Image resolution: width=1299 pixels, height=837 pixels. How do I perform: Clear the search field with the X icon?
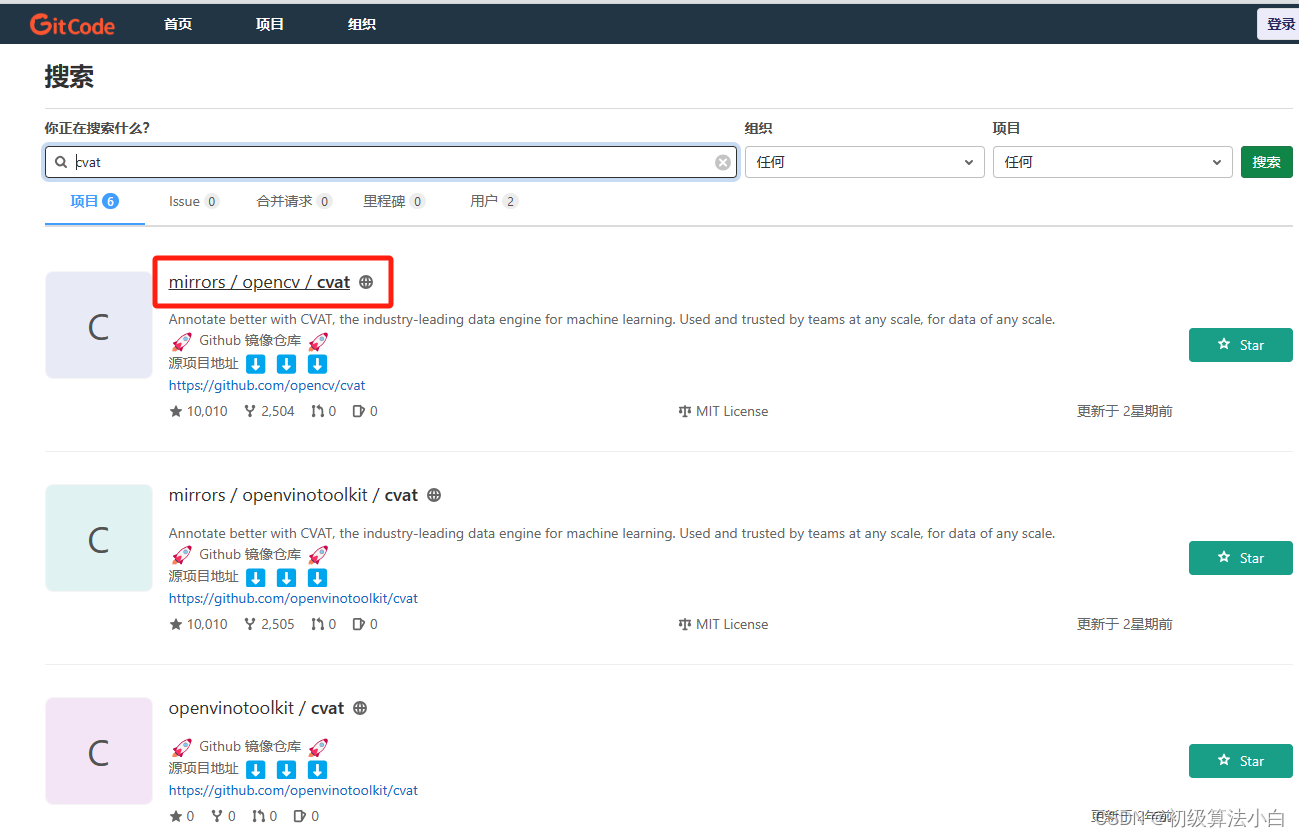pyautogui.click(x=722, y=161)
